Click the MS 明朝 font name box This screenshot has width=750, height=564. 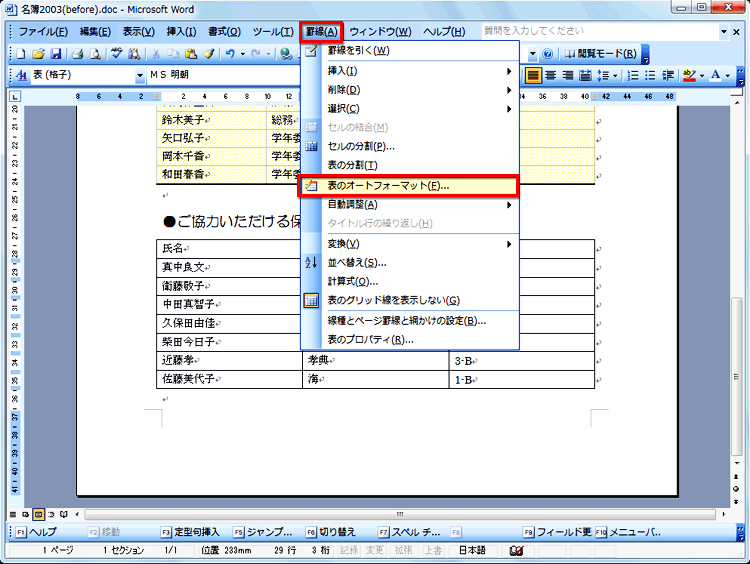click(223, 75)
